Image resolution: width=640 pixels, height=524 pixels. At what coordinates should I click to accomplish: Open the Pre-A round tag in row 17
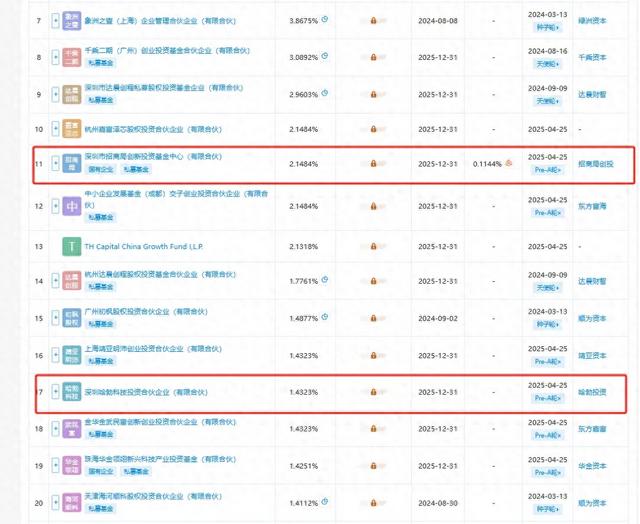point(547,398)
